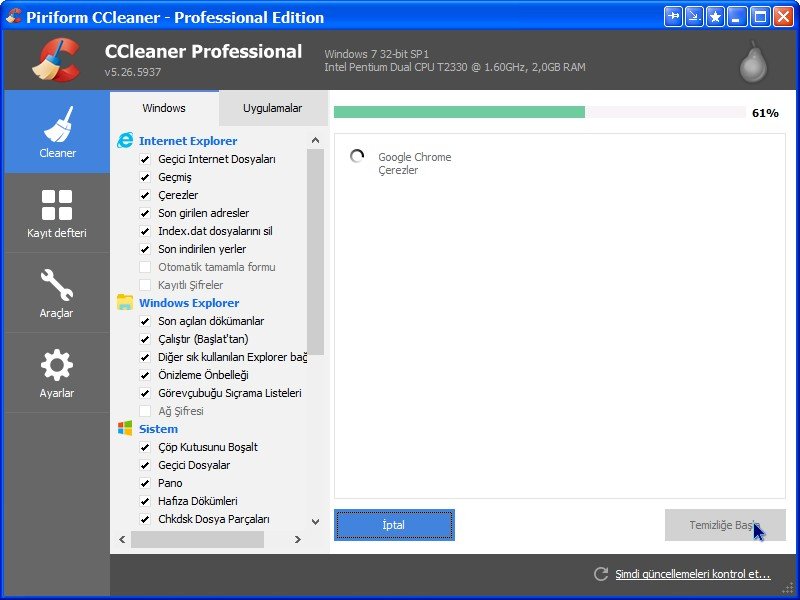Toggle Son girilen adresler checkbox

(x=145, y=213)
